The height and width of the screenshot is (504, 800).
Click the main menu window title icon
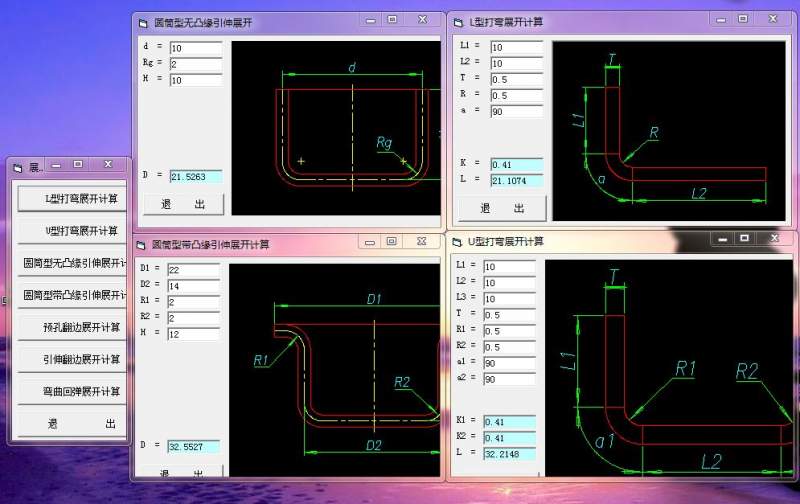18,168
